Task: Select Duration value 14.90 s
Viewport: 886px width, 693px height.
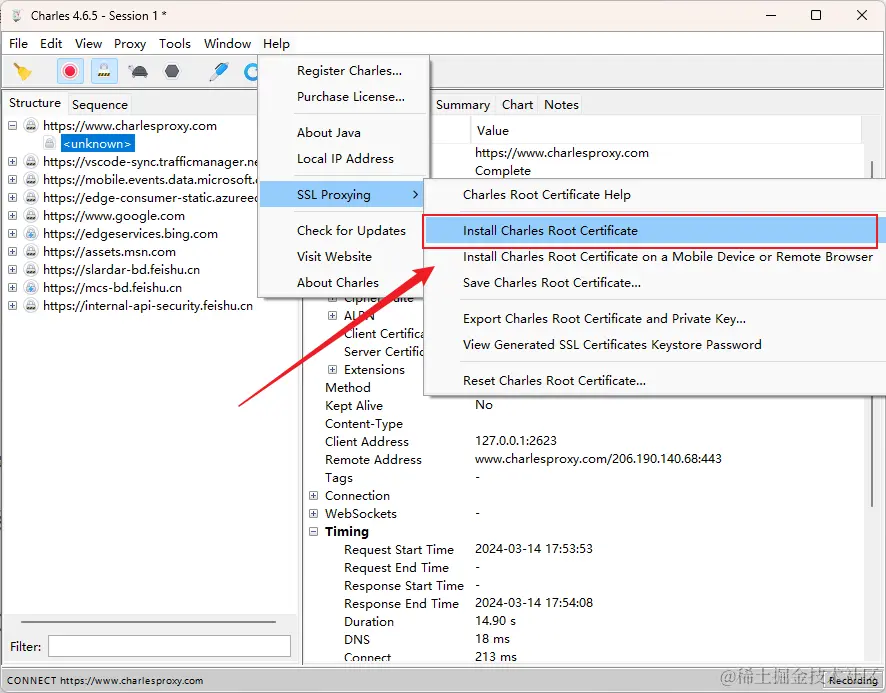Action: coord(495,621)
